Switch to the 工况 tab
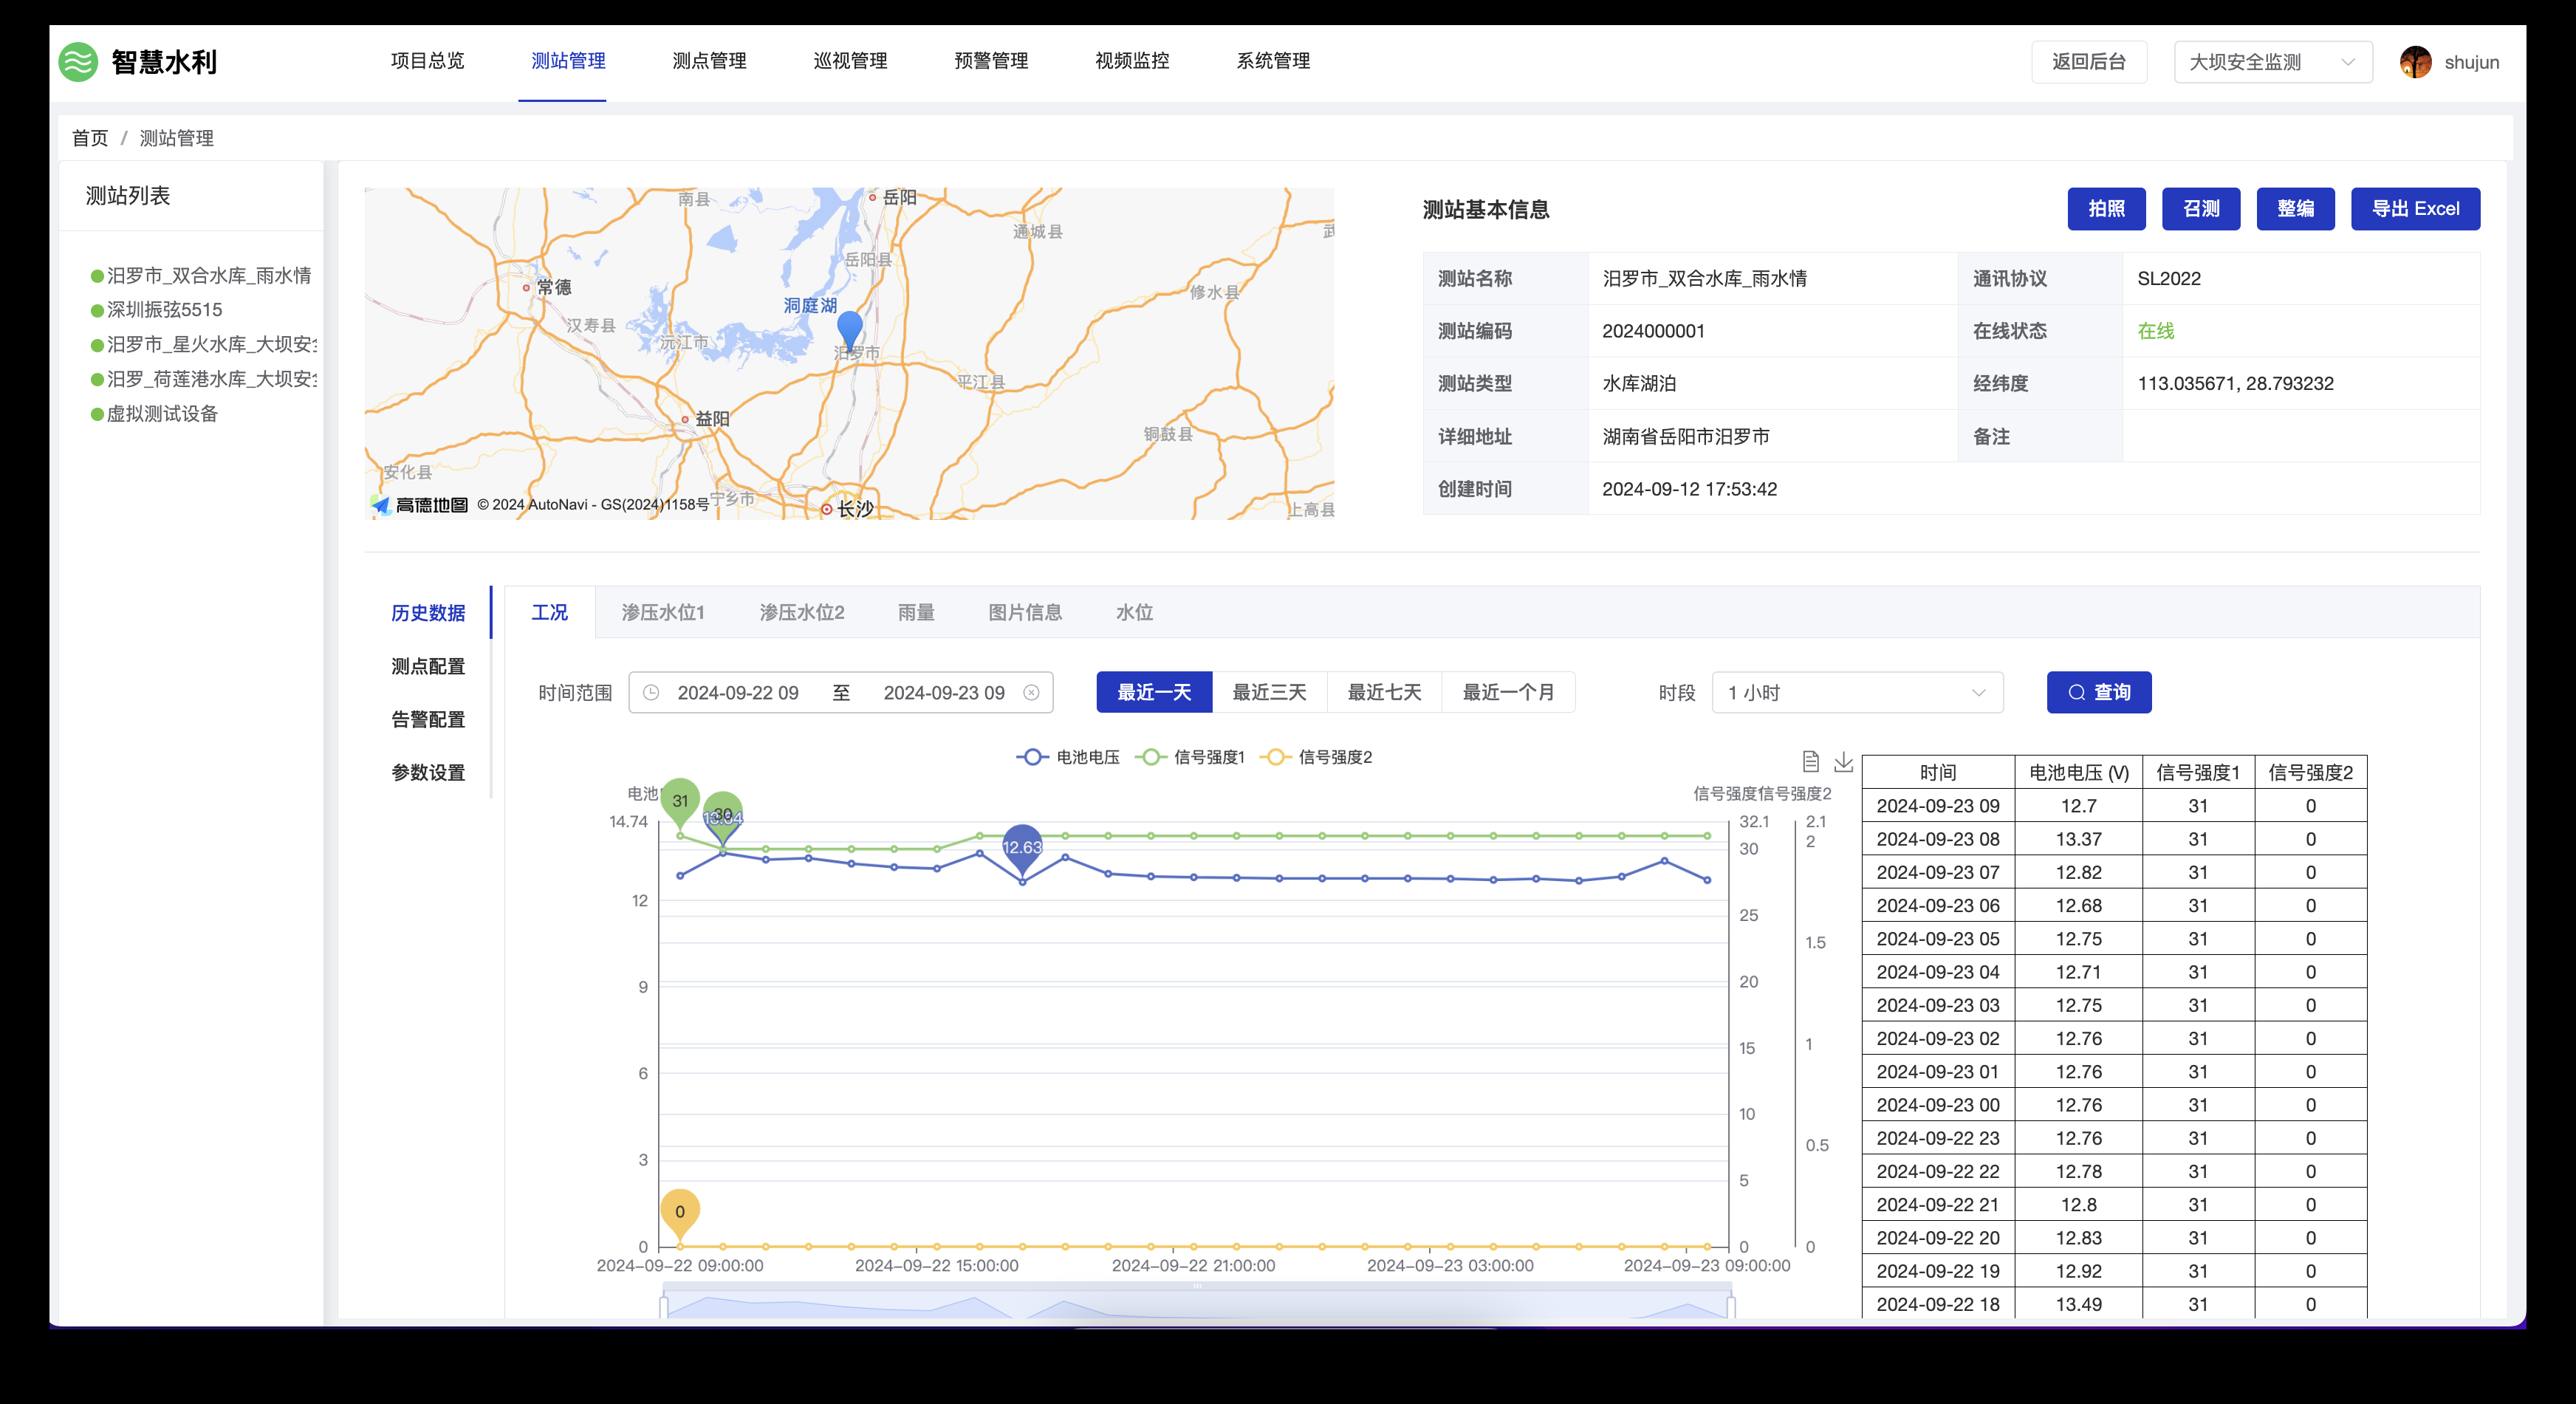 click(x=549, y=612)
